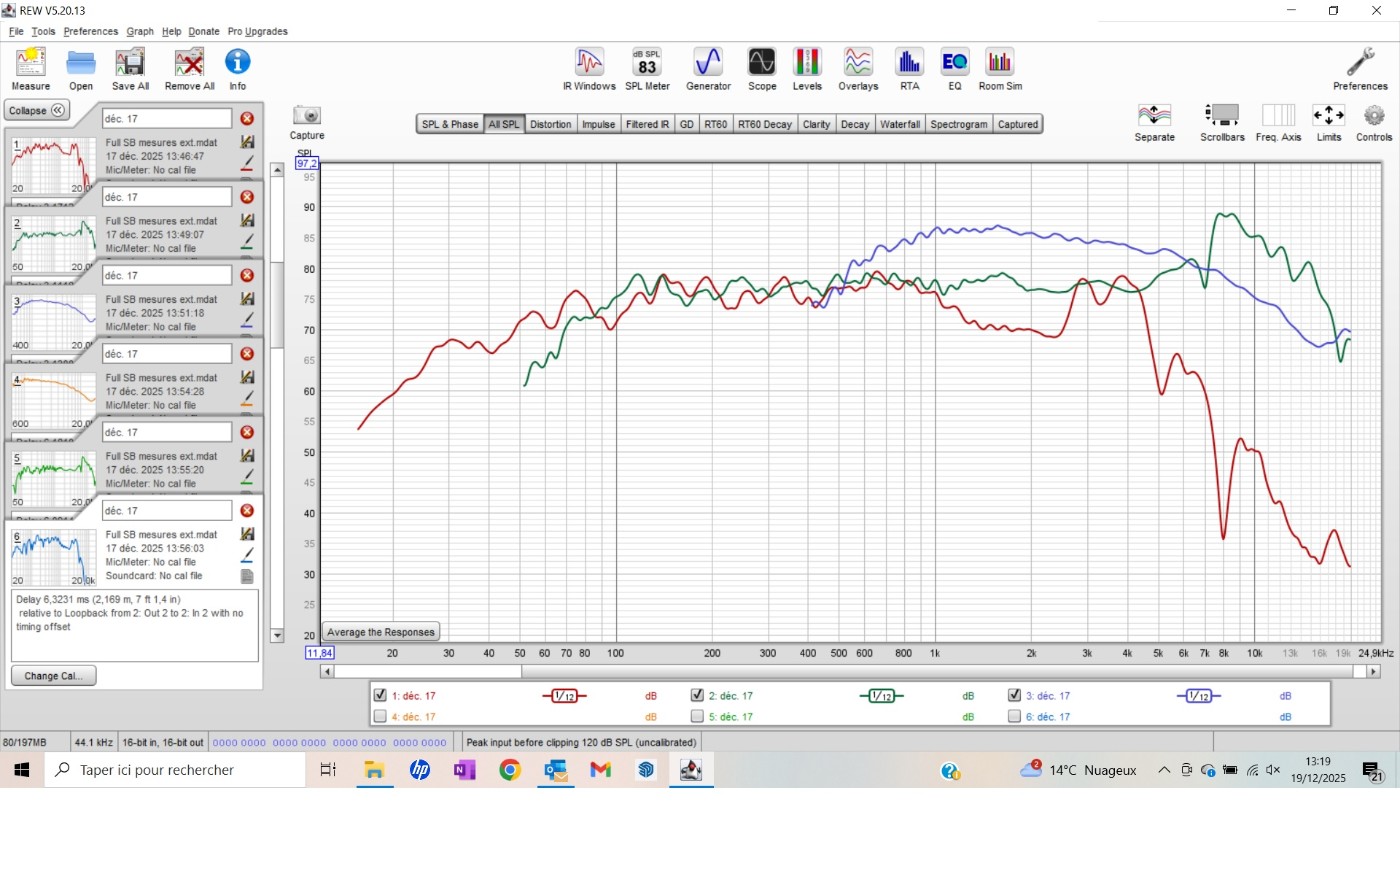Click the Change Cal... button
Screen dimensions: 1400x893
click(x=54, y=676)
